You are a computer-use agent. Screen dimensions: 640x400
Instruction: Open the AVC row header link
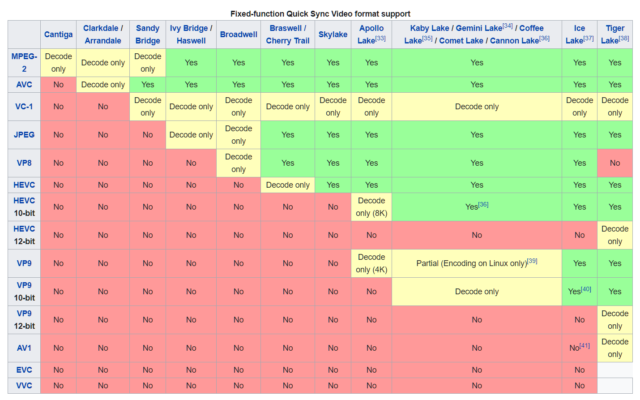pos(24,84)
